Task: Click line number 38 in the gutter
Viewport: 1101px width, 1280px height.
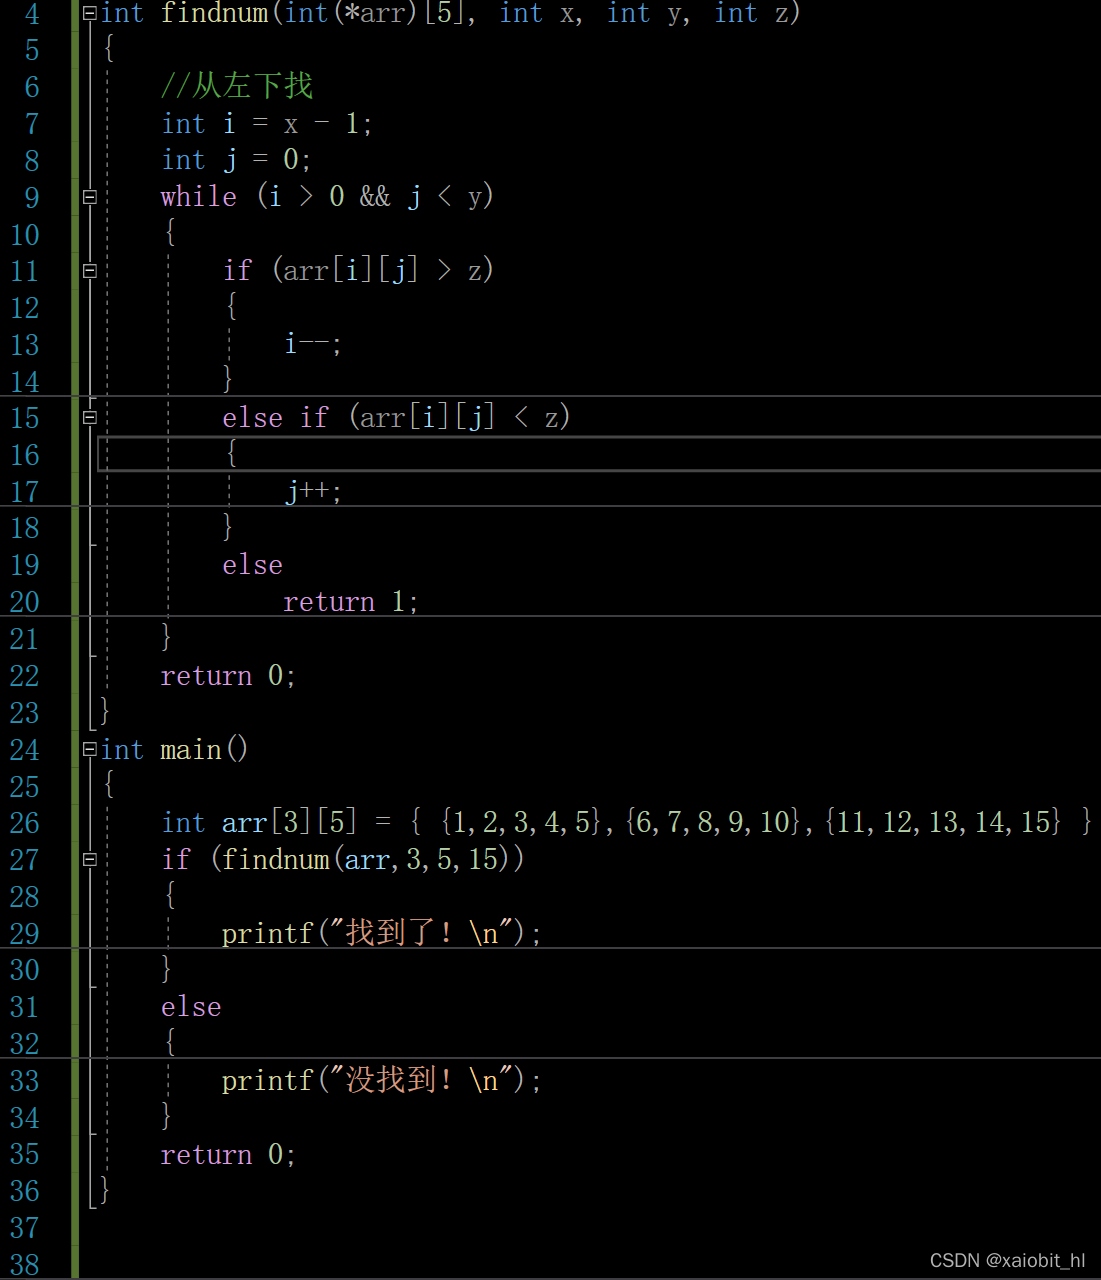Action: 25,1264
